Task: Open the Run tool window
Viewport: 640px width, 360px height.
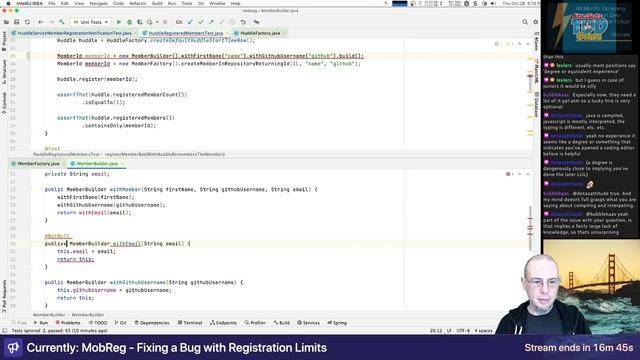Action: (41, 323)
